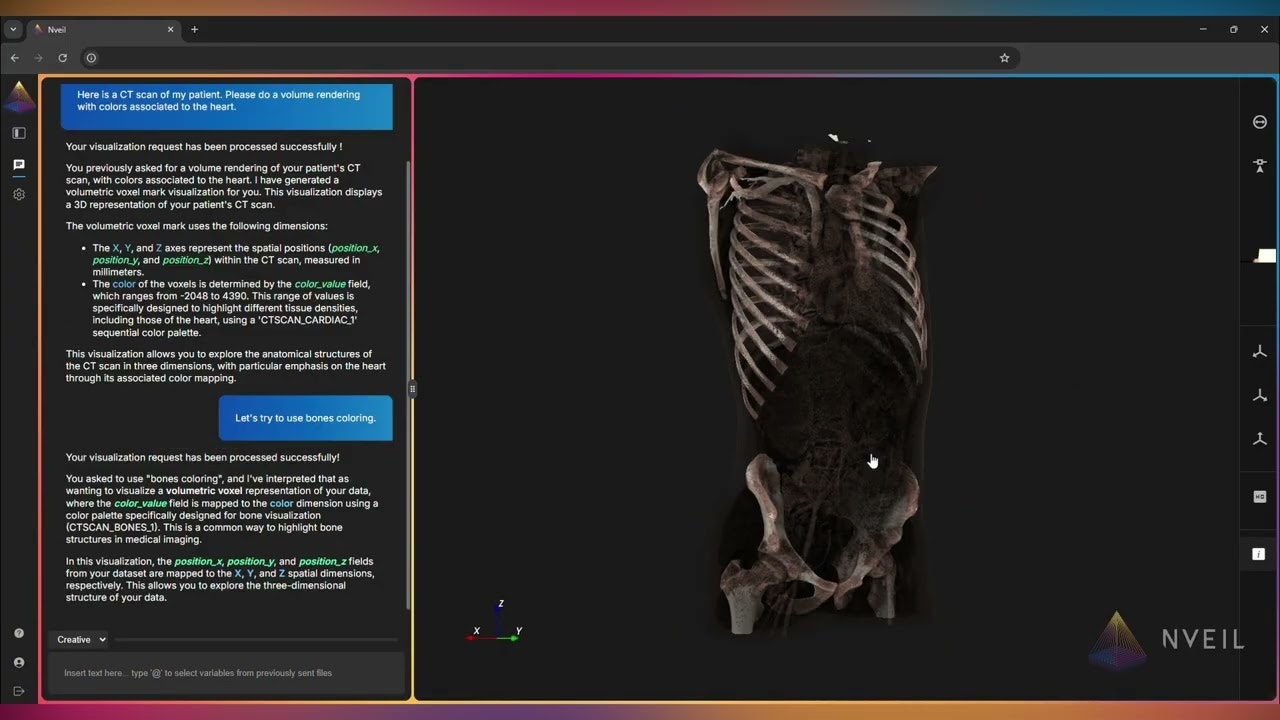The image size is (1280, 720).
Task: Select the third axis view icon
Action: (1259, 438)
